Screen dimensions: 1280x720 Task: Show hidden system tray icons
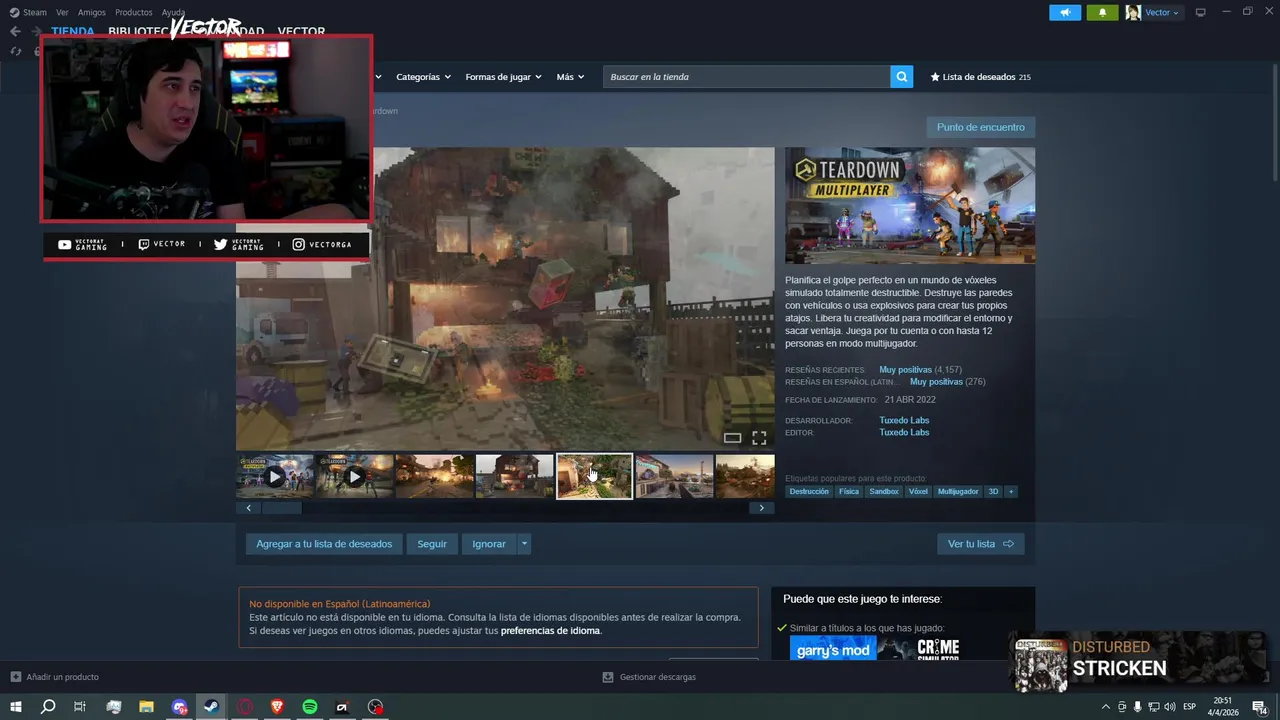[x=1106, y=707]
